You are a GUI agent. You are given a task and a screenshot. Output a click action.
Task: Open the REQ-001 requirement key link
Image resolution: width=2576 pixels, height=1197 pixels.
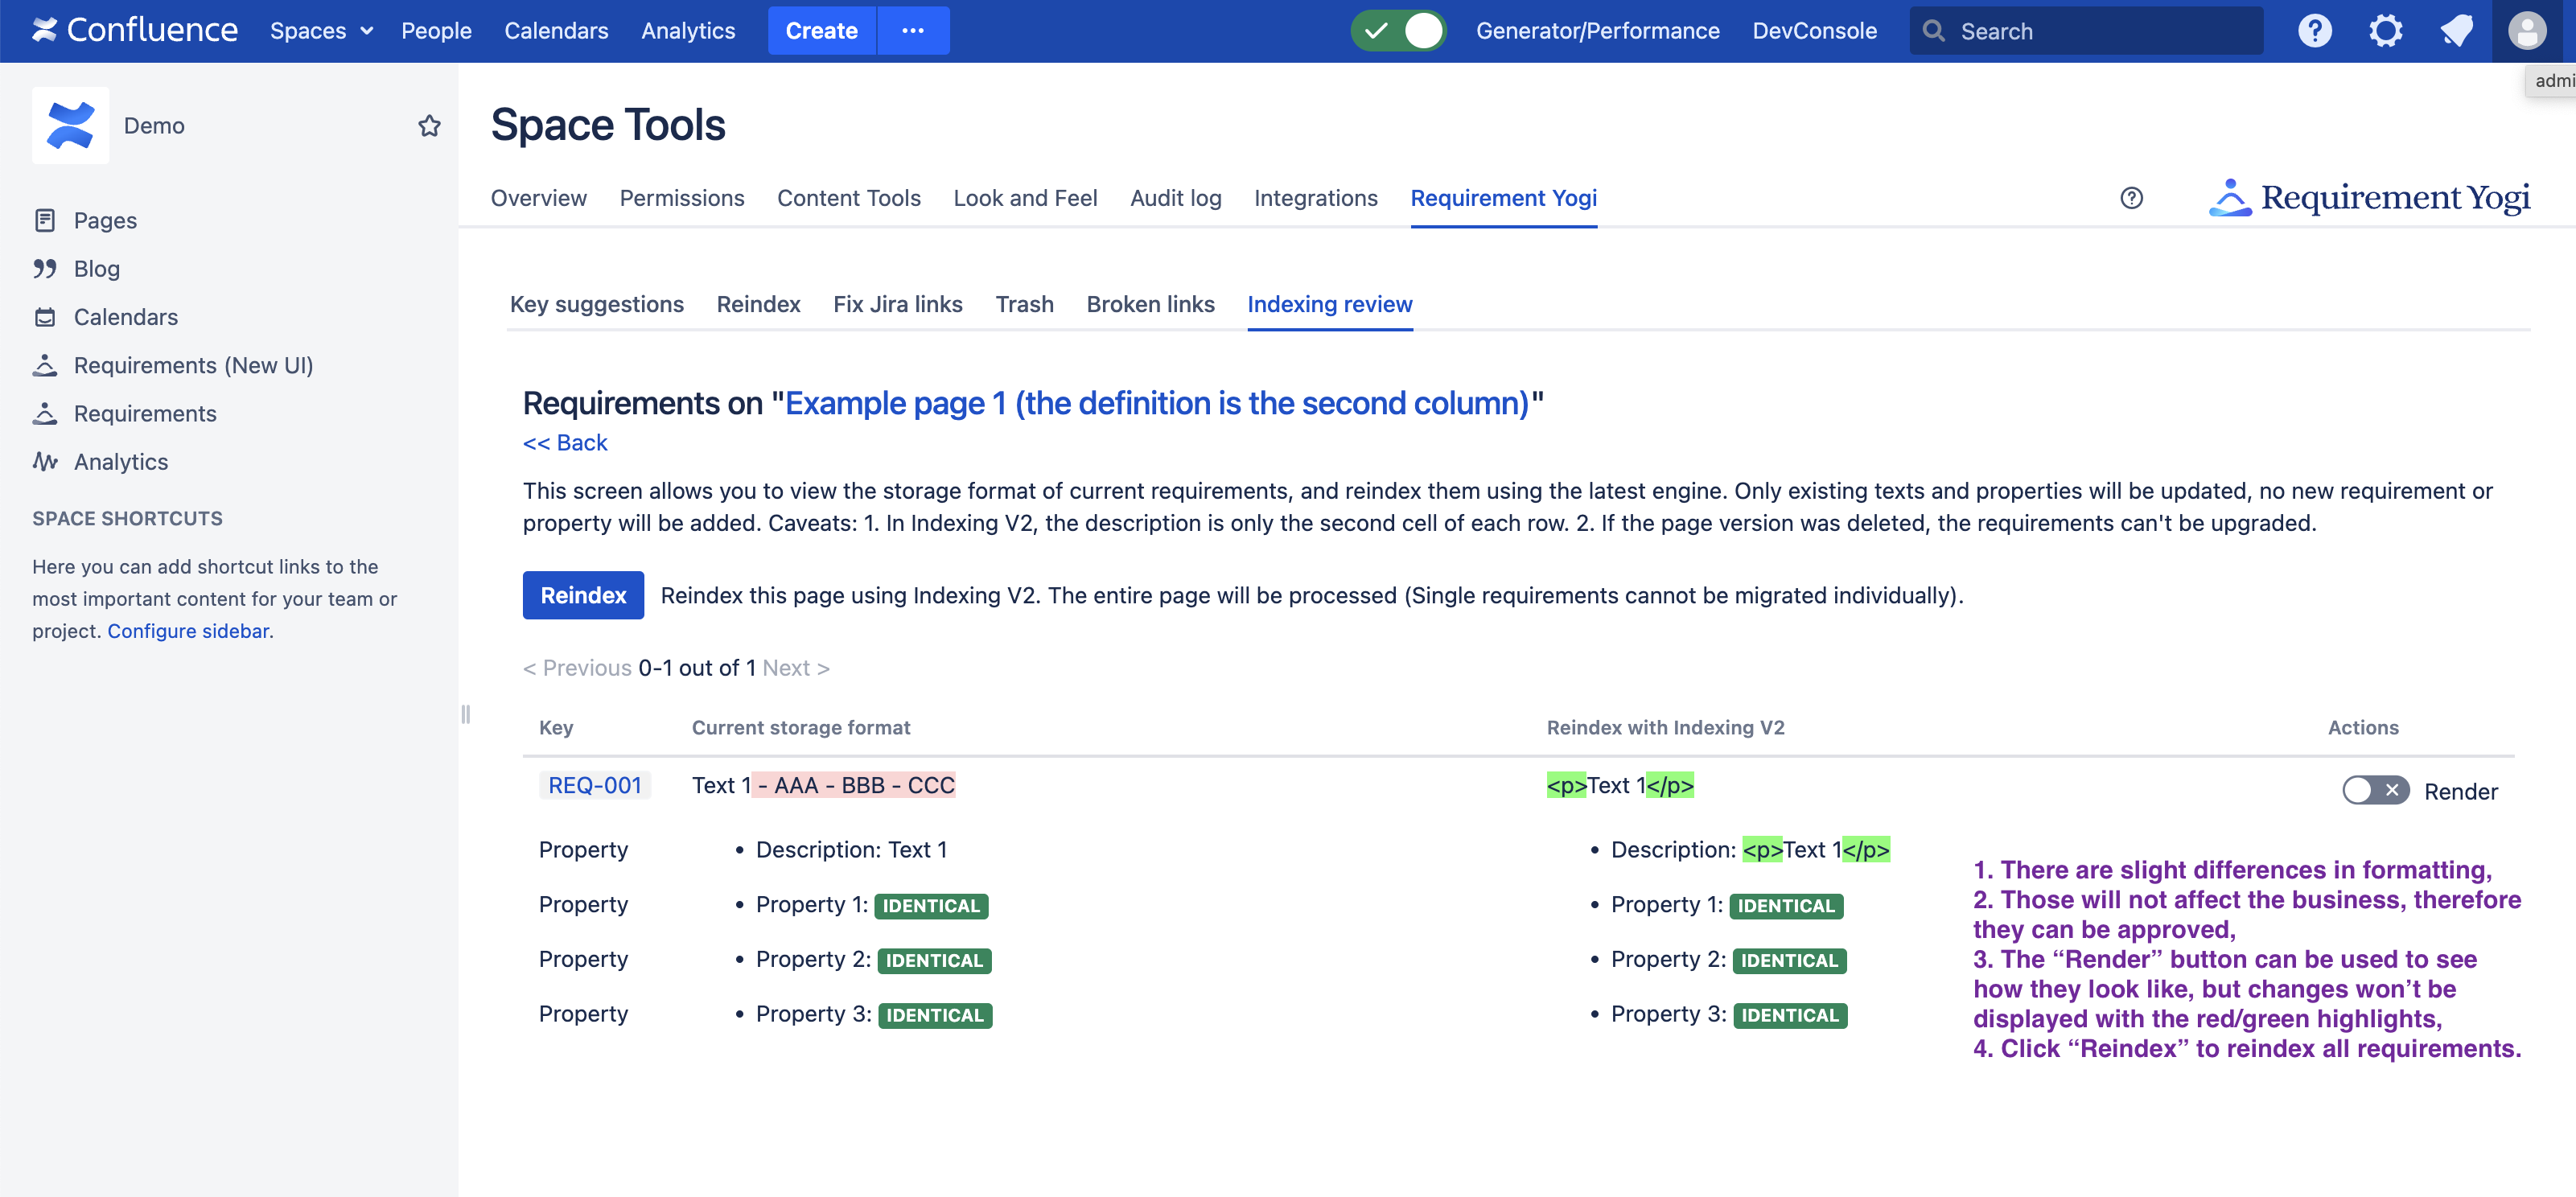[x=595, y=785]
